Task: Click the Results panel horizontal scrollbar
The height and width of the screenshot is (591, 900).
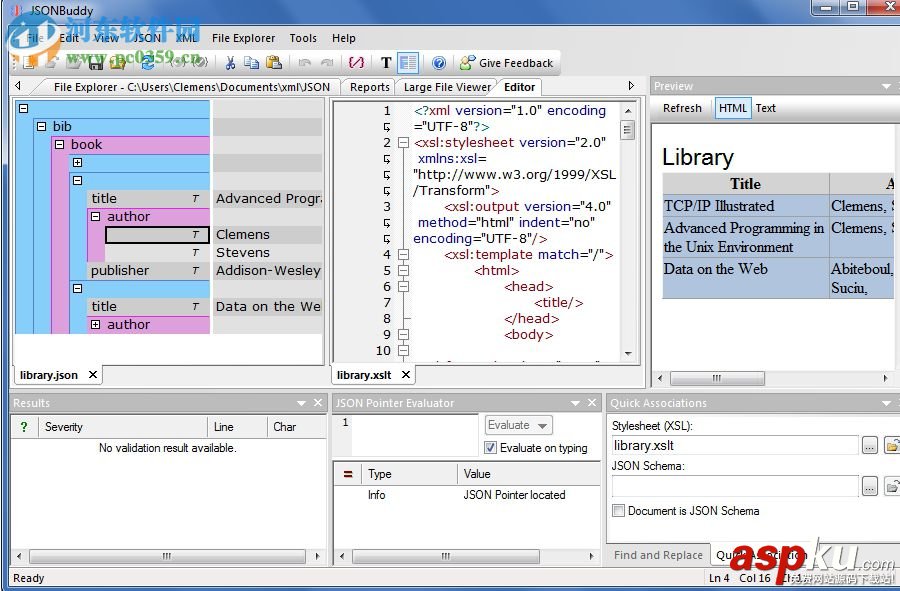Action: coord(167,556)
